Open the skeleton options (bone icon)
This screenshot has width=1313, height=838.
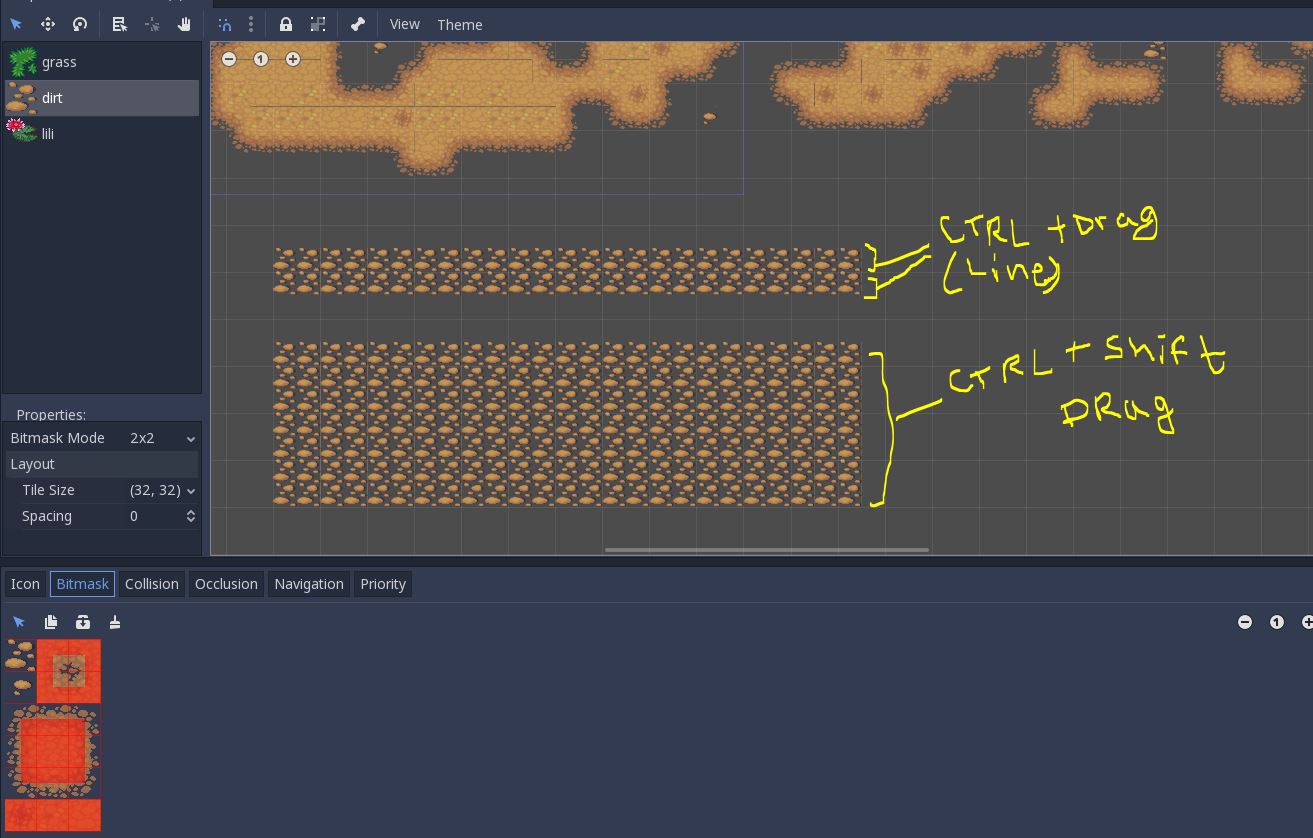point(357,24)
